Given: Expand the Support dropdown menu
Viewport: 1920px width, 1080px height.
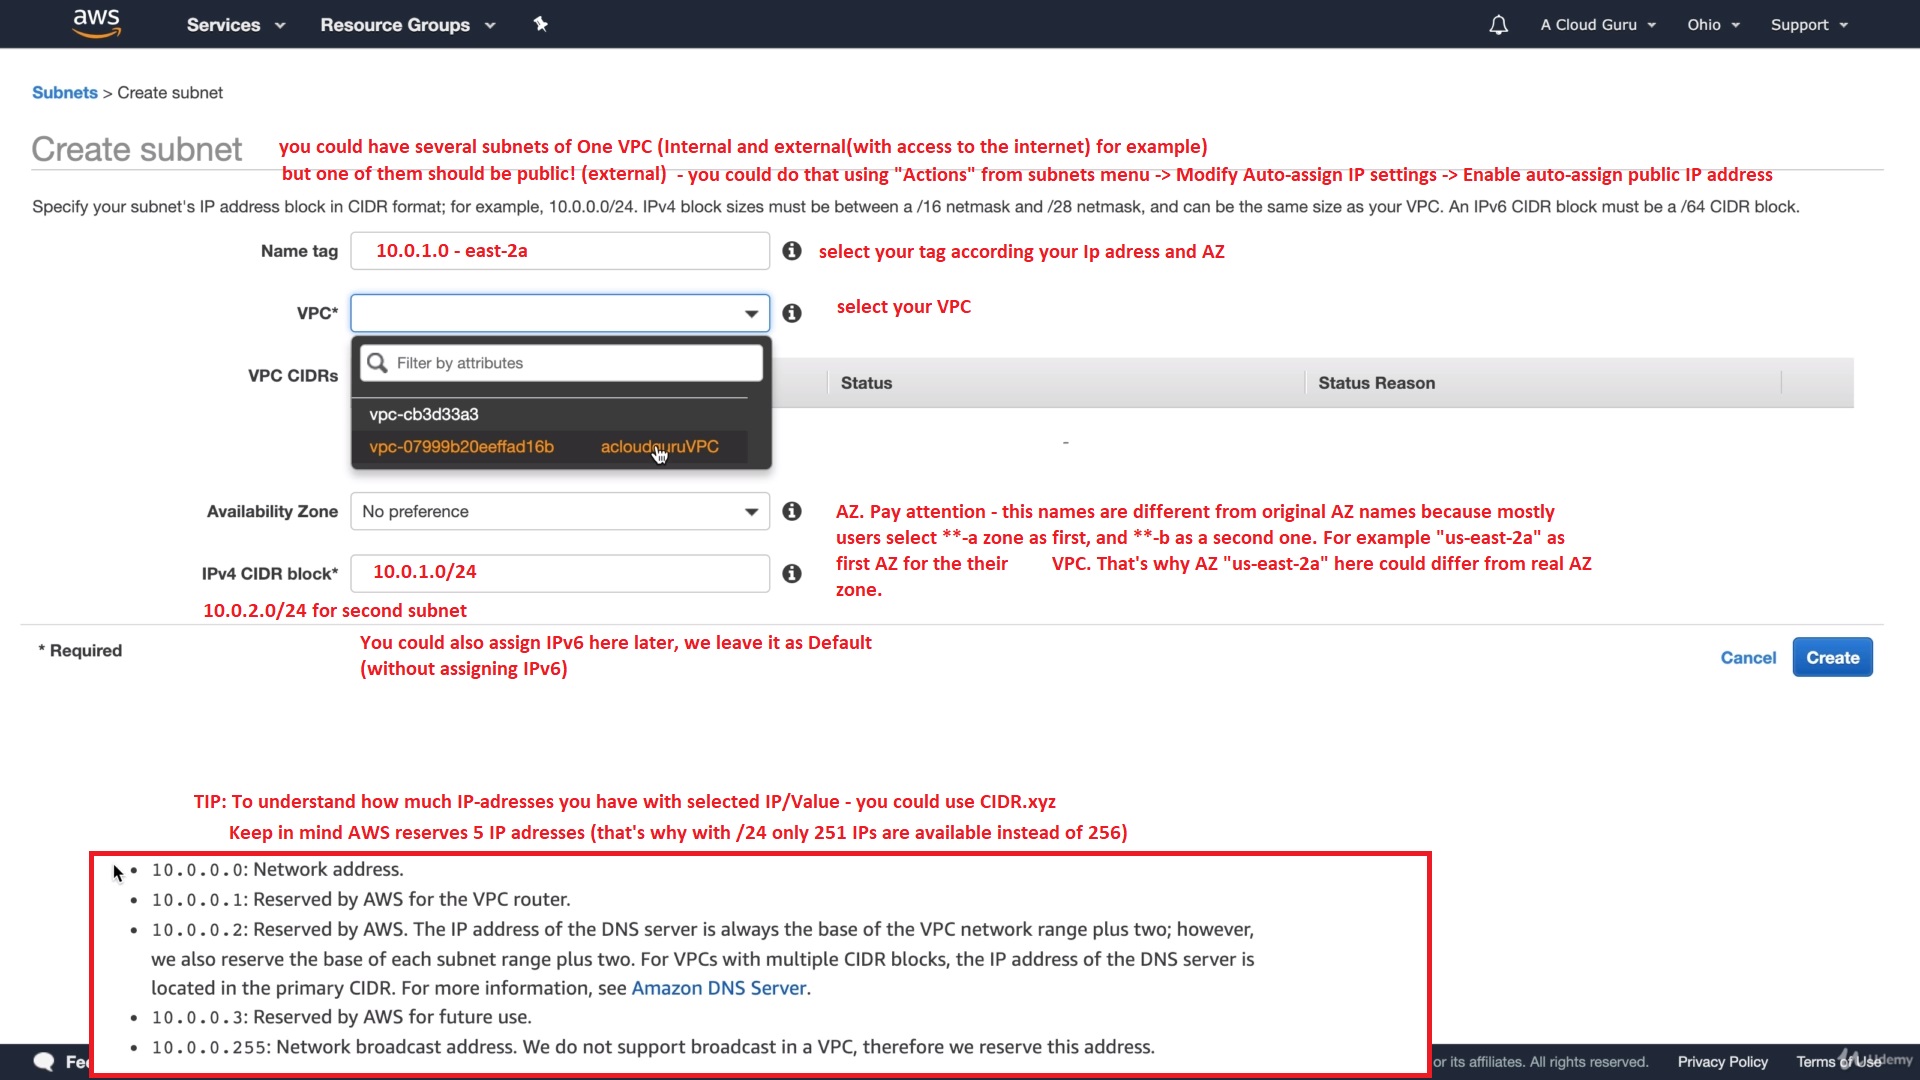Looking at the screenshot, I should point(1808,25).
